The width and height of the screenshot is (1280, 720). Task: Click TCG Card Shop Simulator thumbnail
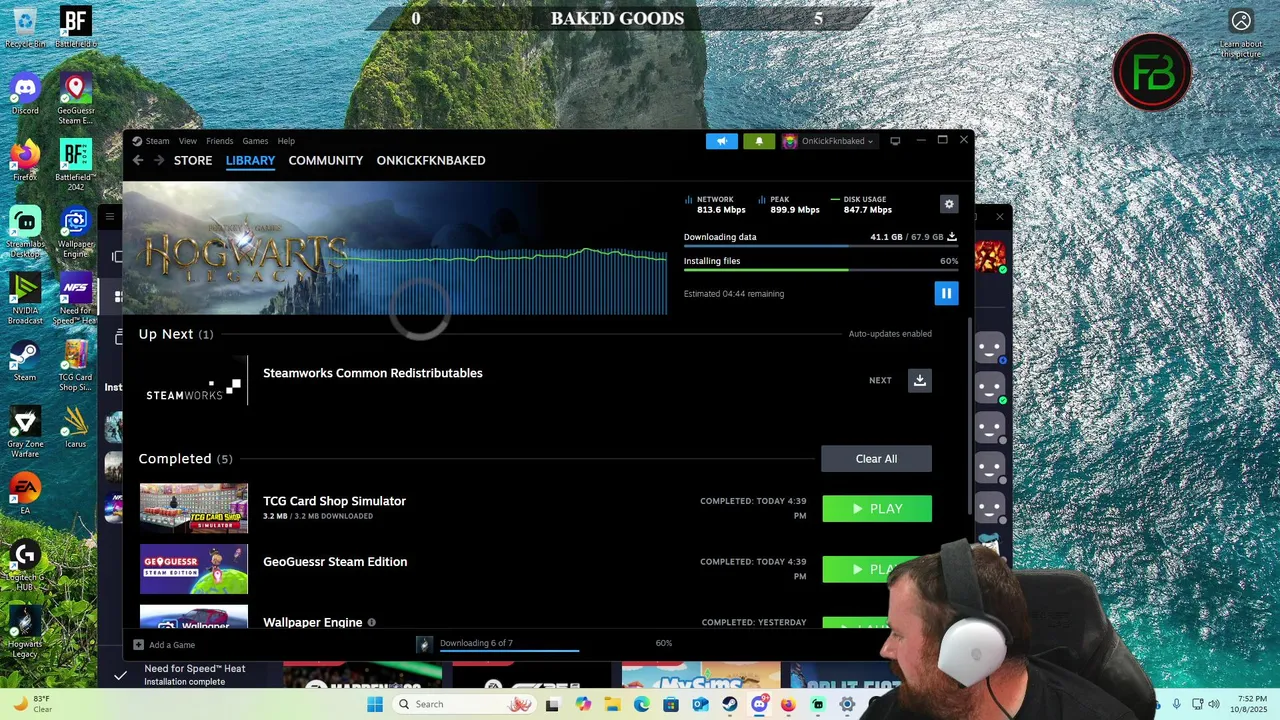(x=194, y=509)
